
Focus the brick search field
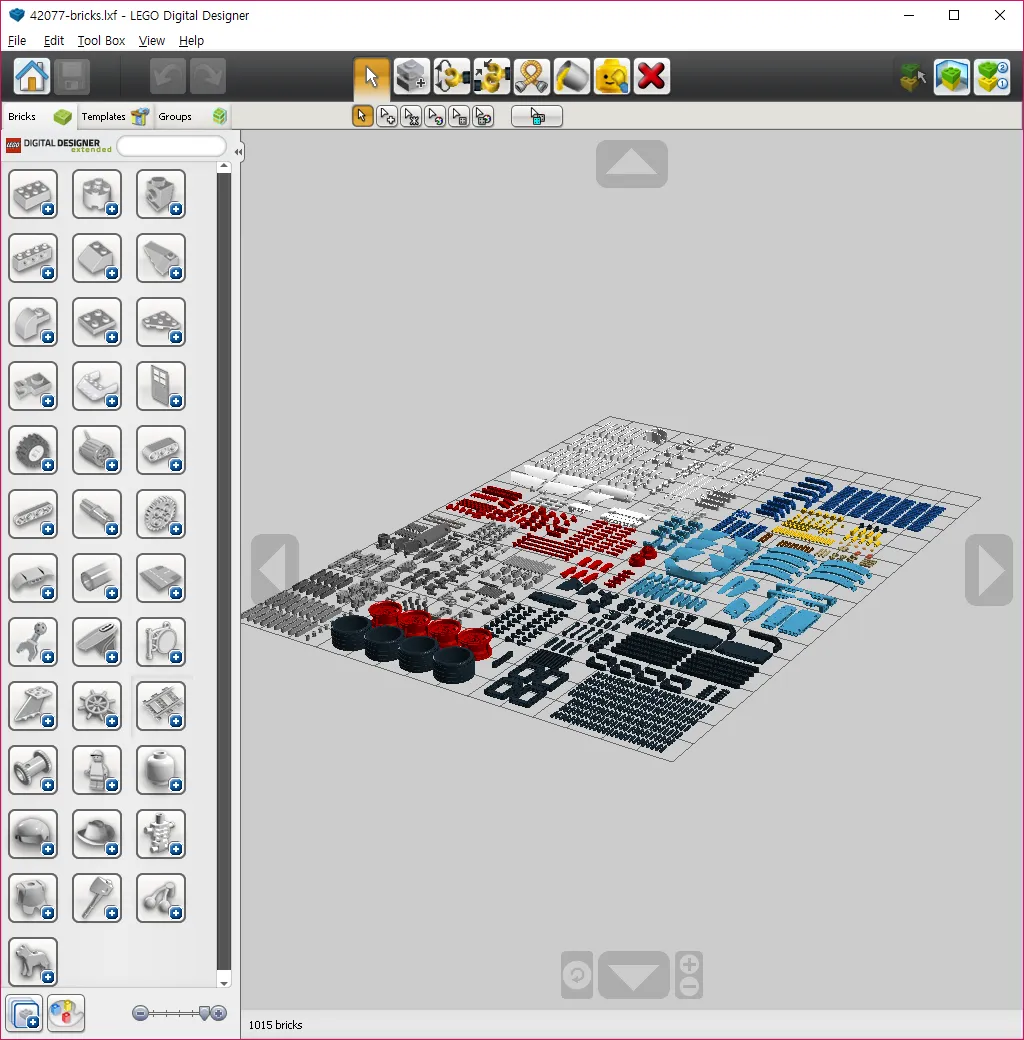pyautogui.click(x=172, y=146)
